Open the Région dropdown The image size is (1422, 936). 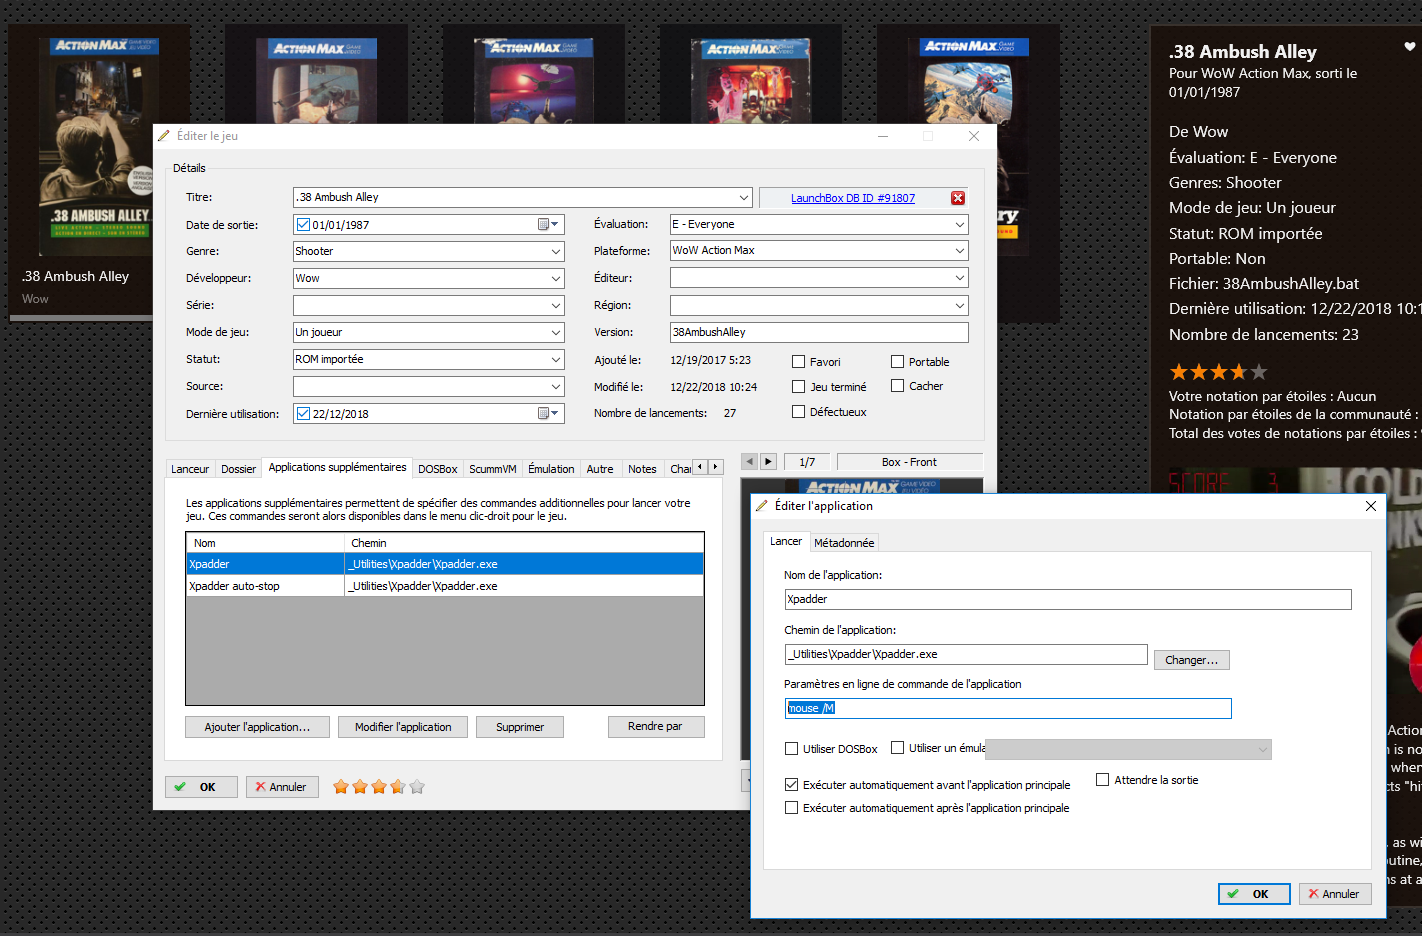(960, 306)
